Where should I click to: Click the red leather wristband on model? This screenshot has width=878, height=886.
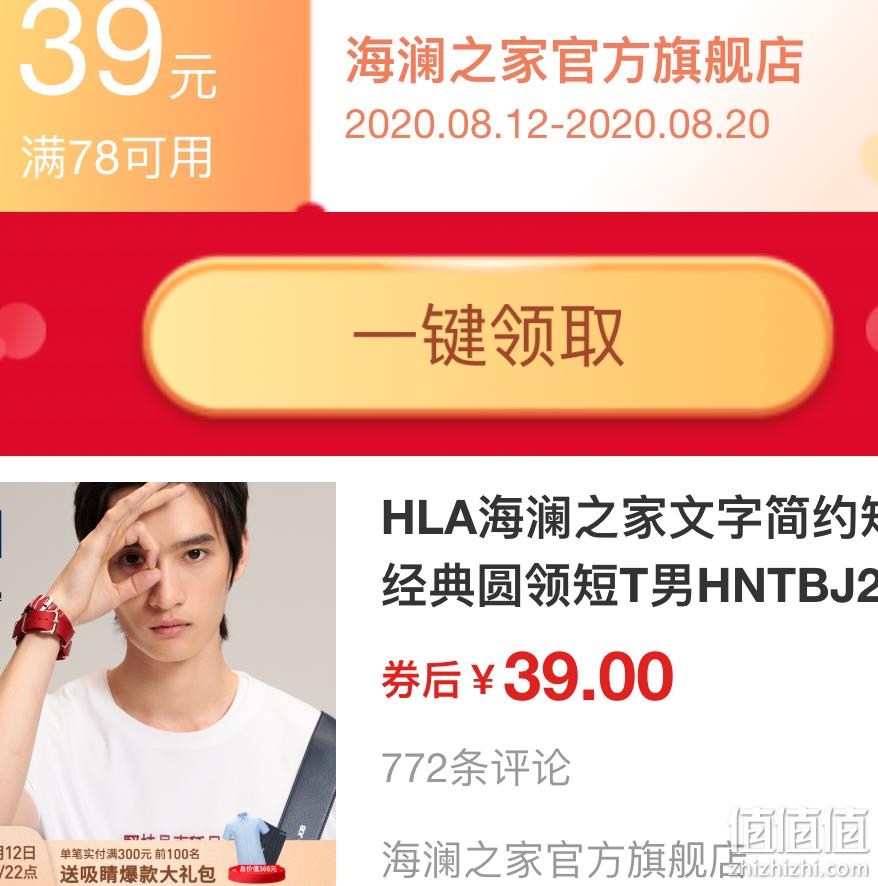[44, 626]
